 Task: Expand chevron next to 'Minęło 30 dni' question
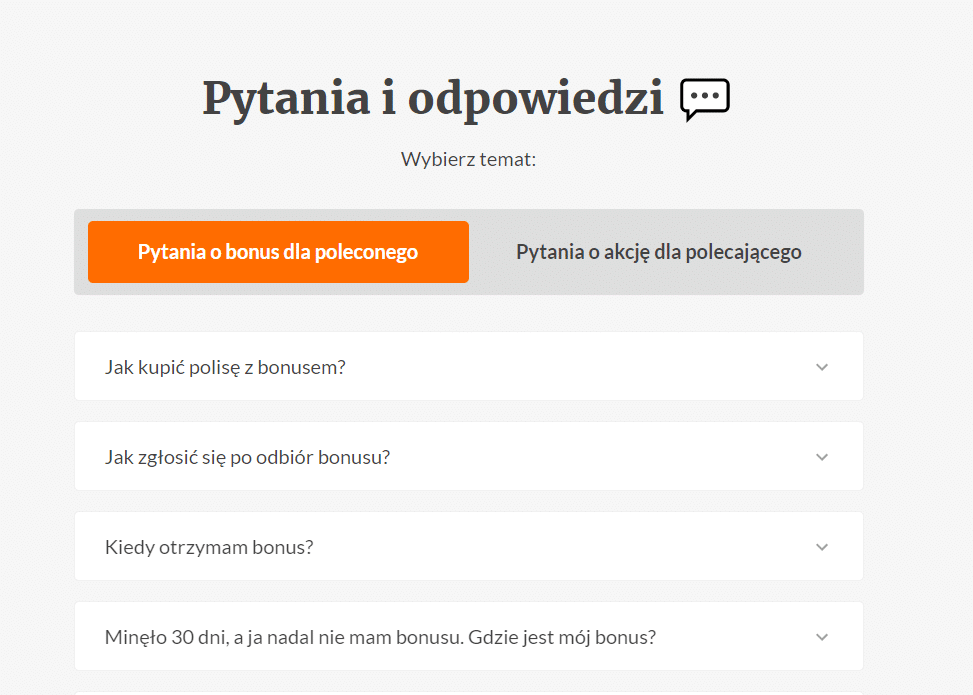pyautogui.click(x=822, y=637)
